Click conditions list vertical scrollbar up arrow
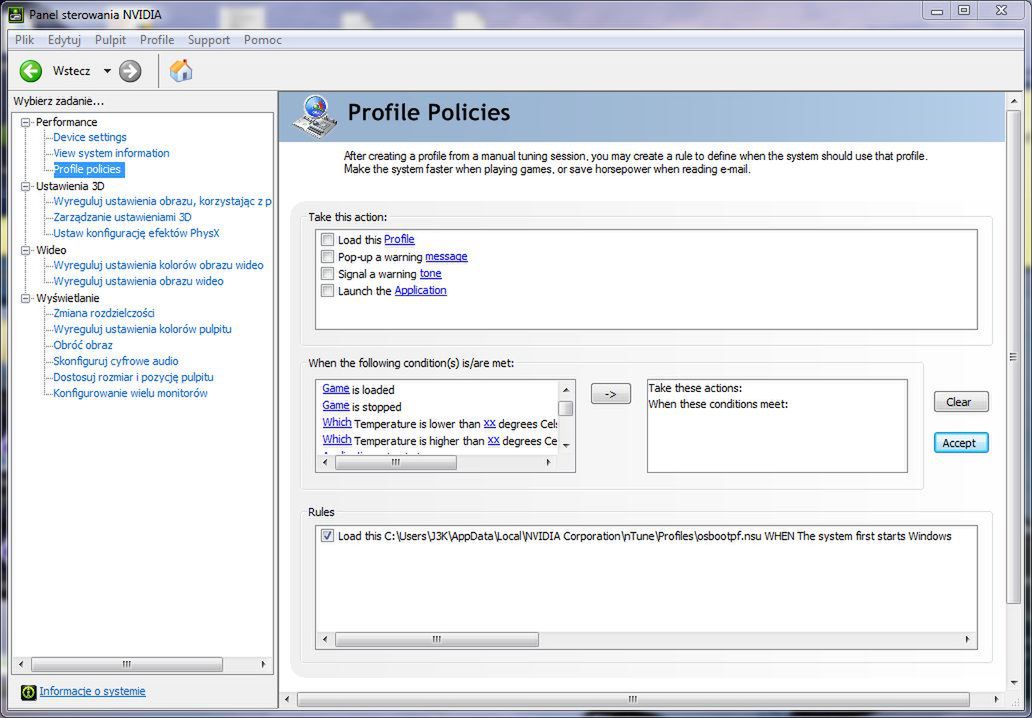The image size is (1032, 718). (x=566, y=388)
